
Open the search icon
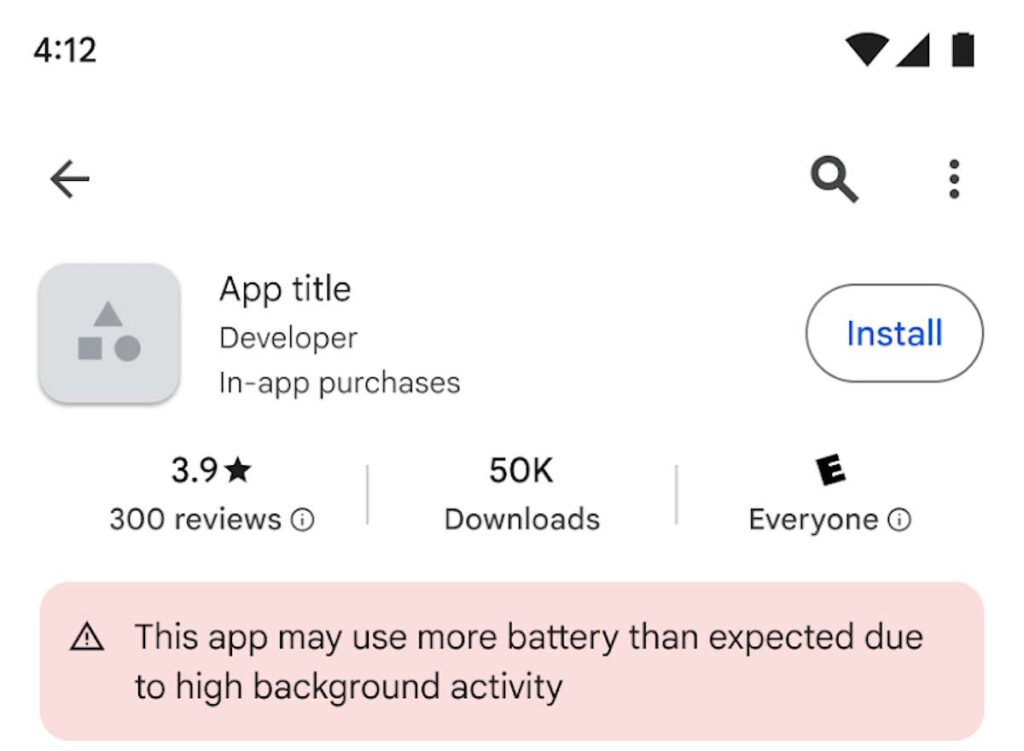point(834,177)
